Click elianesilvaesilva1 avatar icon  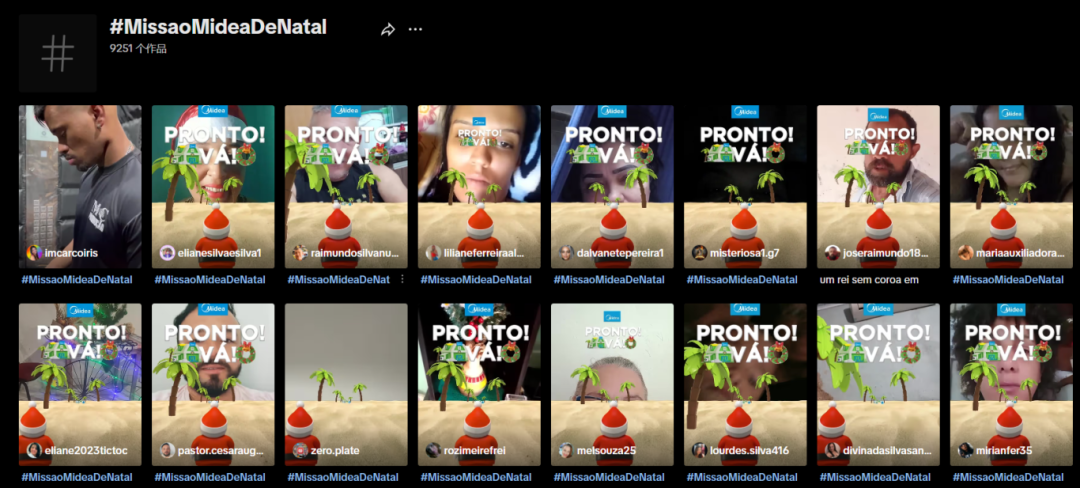(x=167, y=253)
